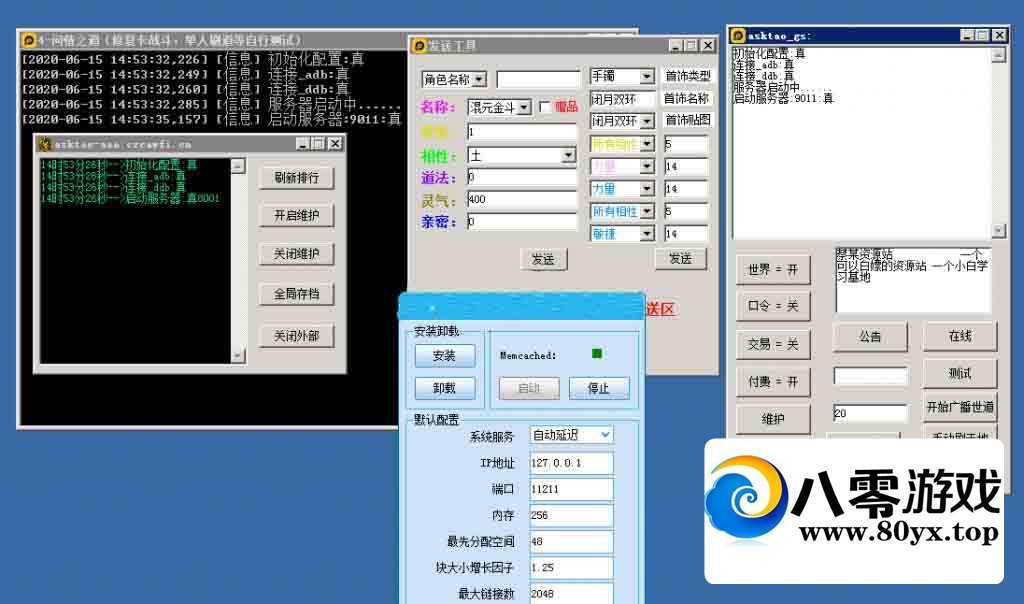The image size is (1024, 604).
Task: Click the 道法 value field
Action: [x=522, y=177]
